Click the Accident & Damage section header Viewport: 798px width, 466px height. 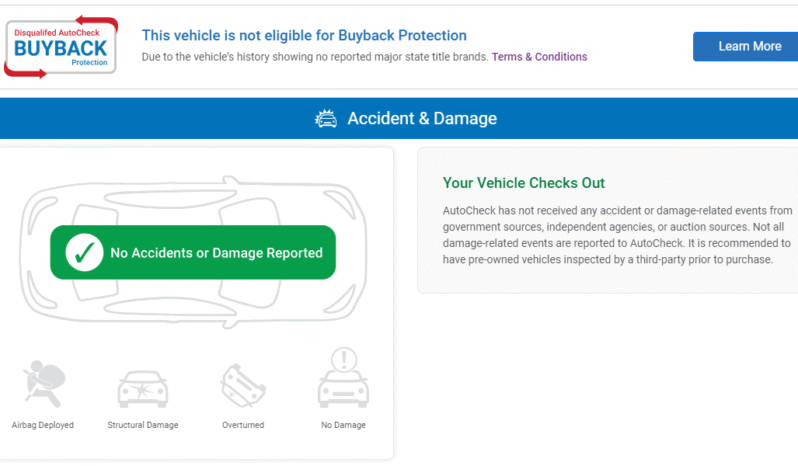[421, 119]
